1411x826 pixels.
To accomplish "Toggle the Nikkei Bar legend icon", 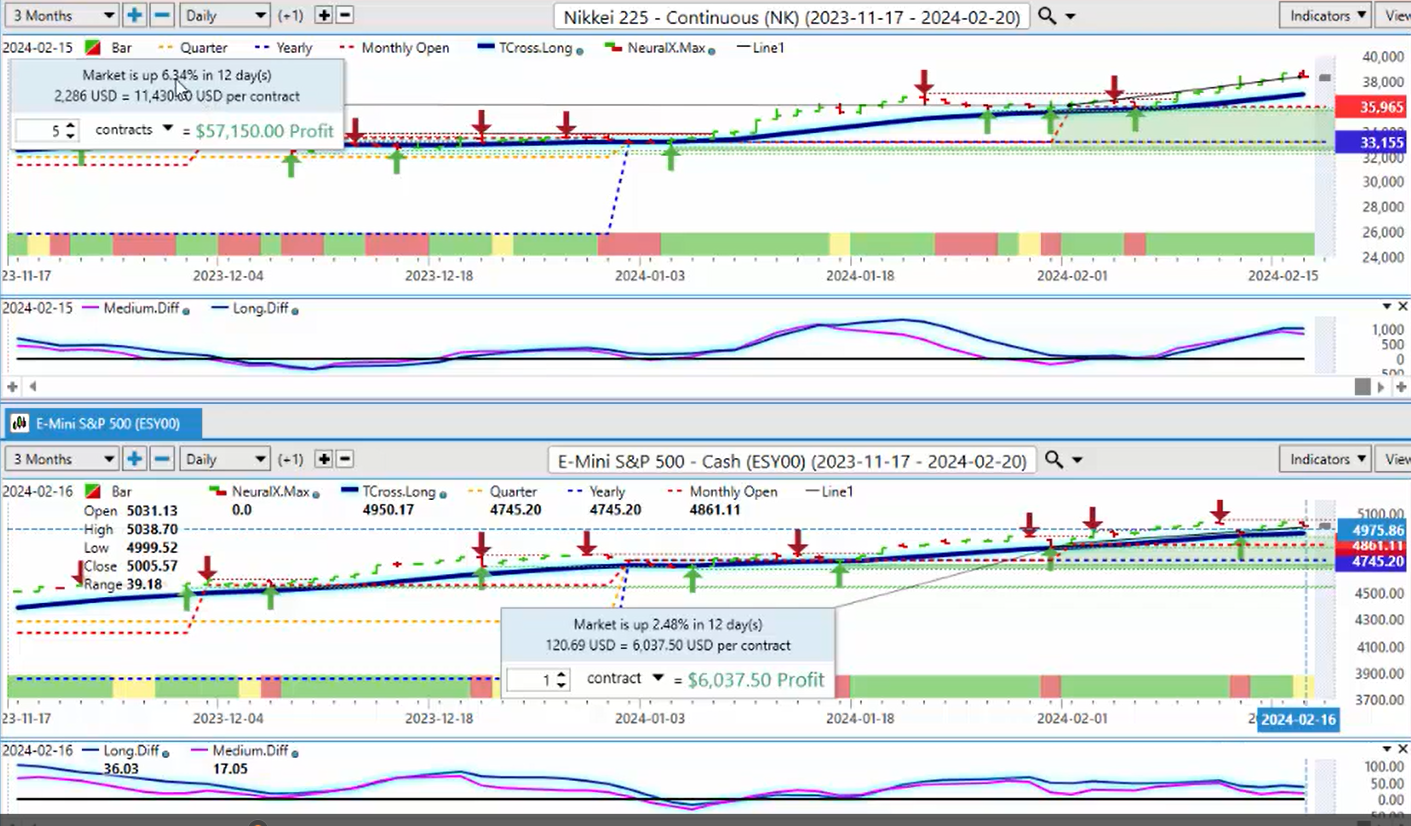I will click(x=95, y=48).
